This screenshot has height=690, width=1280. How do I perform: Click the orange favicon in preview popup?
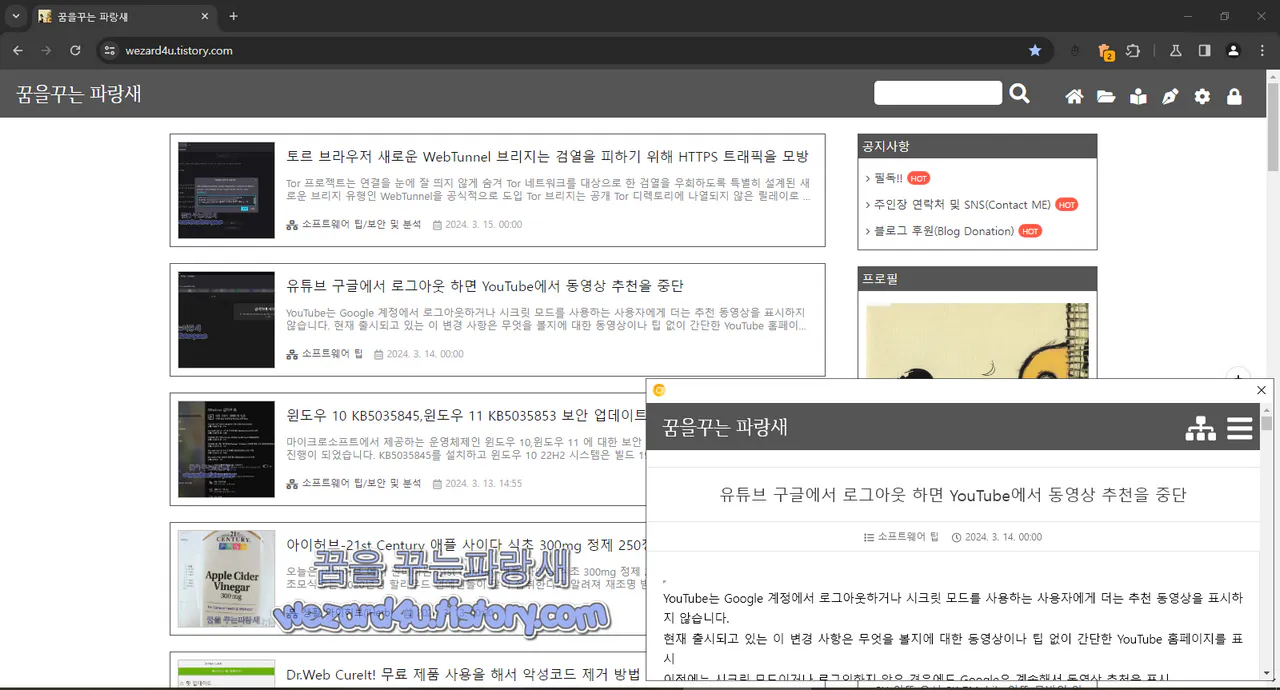[659, 390]
